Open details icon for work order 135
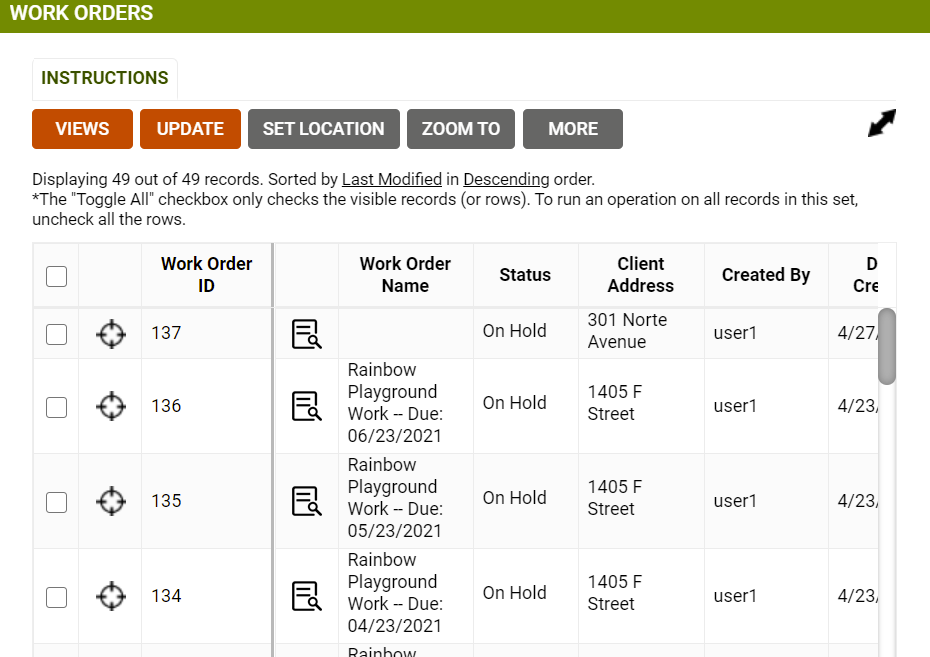Screen dimensions: 930x657 pyautogui.click(x=306, y=501)
